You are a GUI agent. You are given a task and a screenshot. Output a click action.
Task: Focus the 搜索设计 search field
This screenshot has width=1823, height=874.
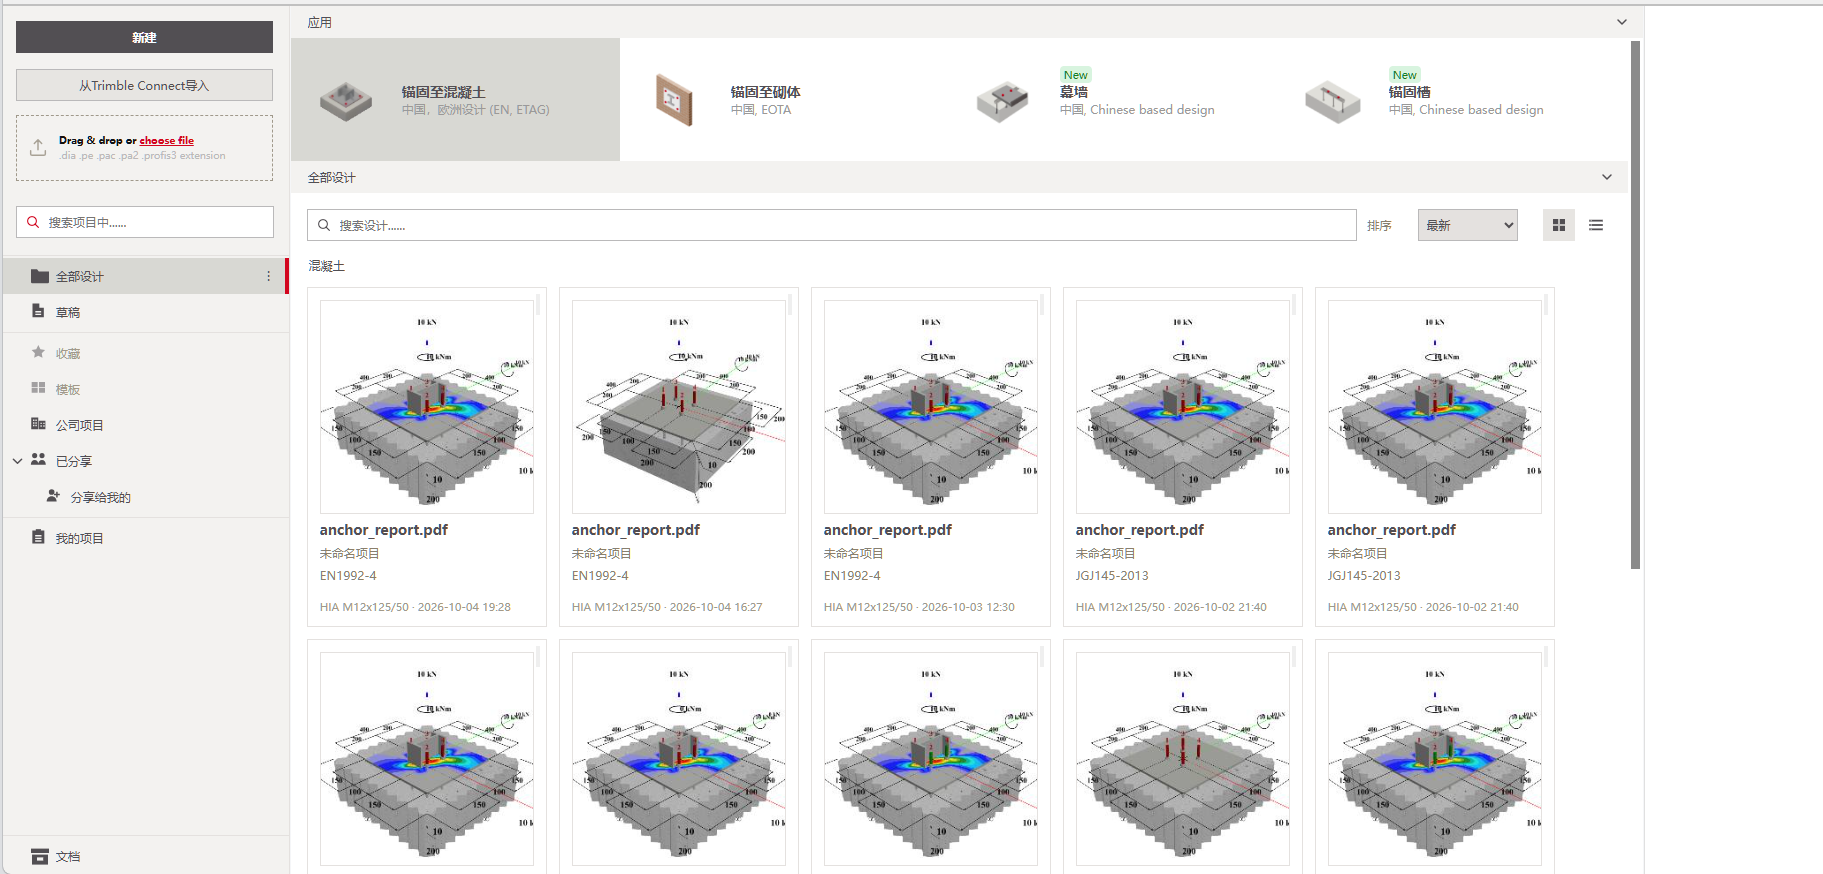(832, 225)
